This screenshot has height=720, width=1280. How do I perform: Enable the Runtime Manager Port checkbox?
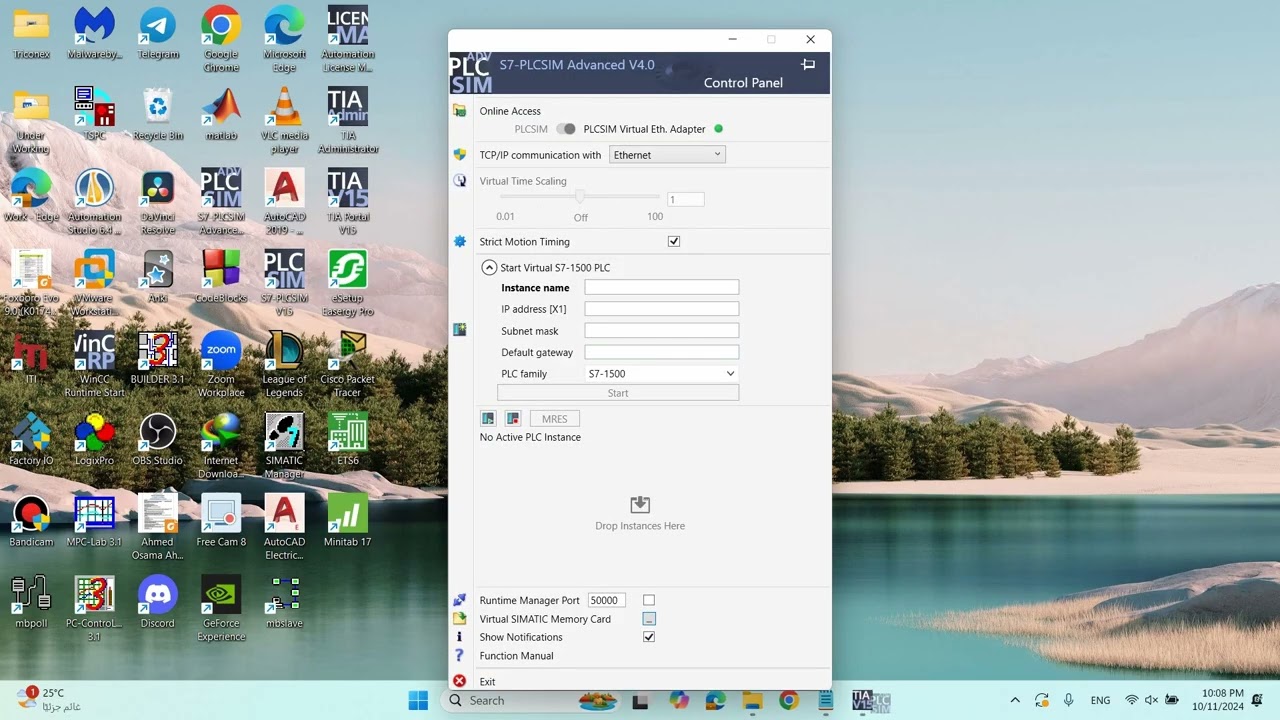click(649, 600)
